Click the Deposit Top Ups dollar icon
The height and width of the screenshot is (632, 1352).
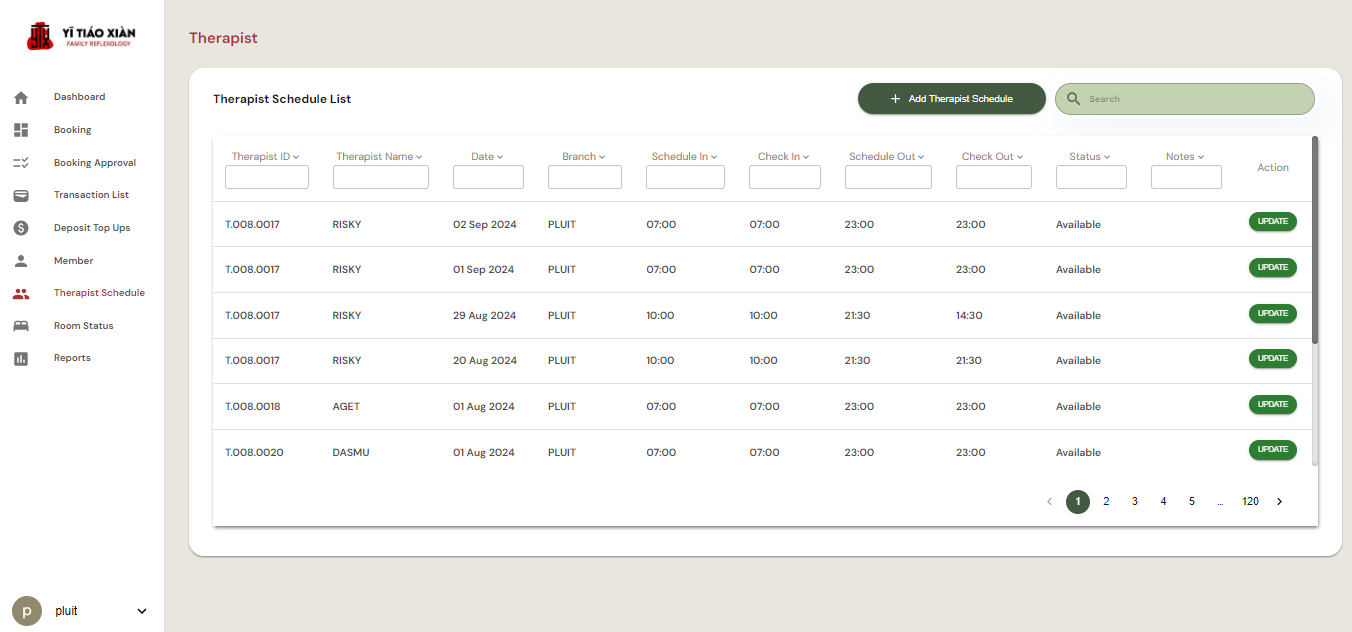[21, 228]
